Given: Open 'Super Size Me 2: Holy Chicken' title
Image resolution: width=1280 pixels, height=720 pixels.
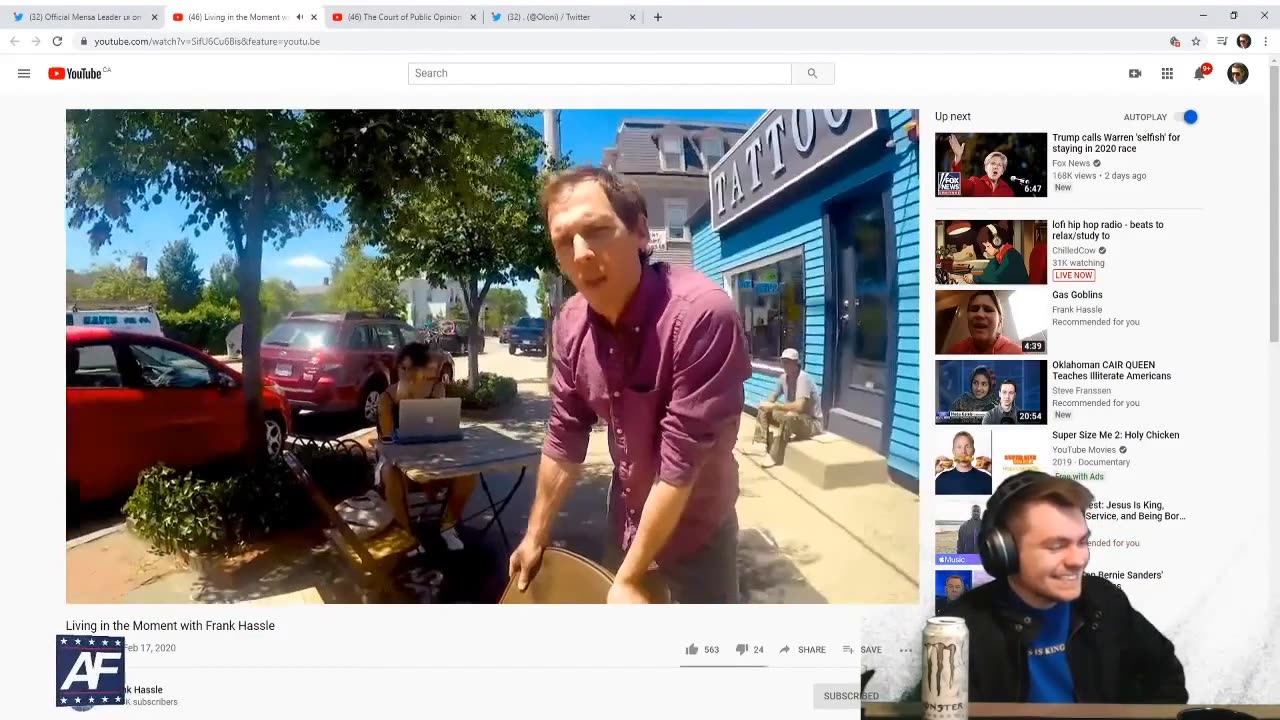Looking at the screenshot, I should [1115, 435].
